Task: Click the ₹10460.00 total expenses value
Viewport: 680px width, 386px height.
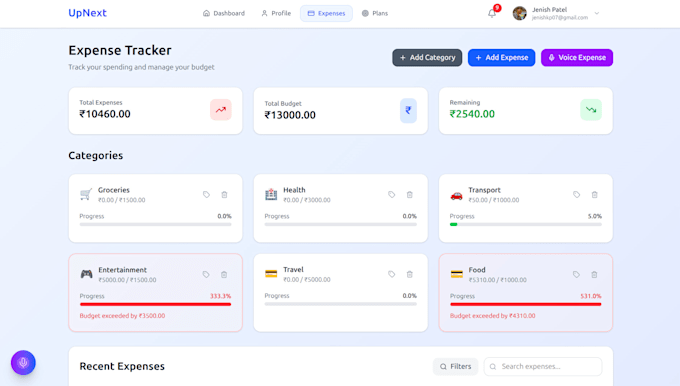Action: pyautogui.click(x=105, y=114)
